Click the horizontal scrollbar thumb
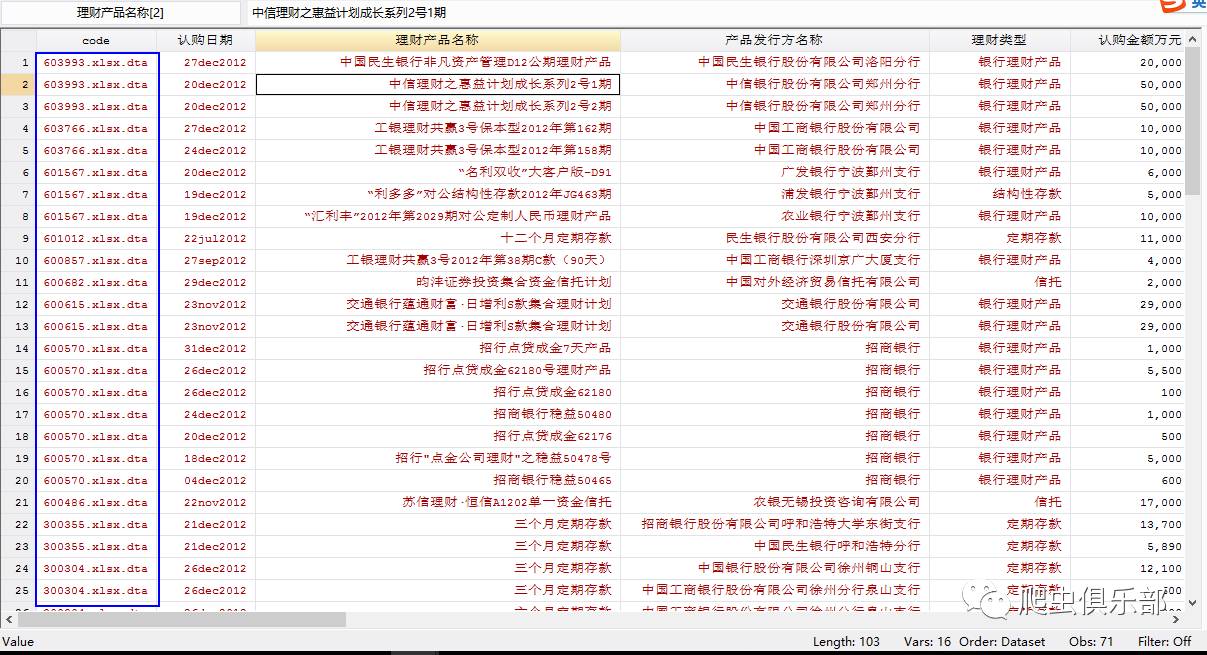 click(x=181, y=620)
